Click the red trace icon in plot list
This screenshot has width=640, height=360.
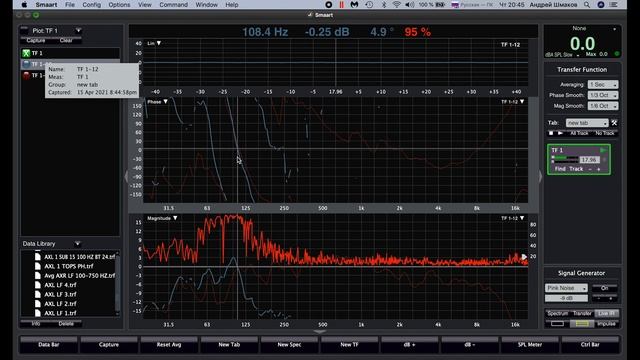coord(26,76)
